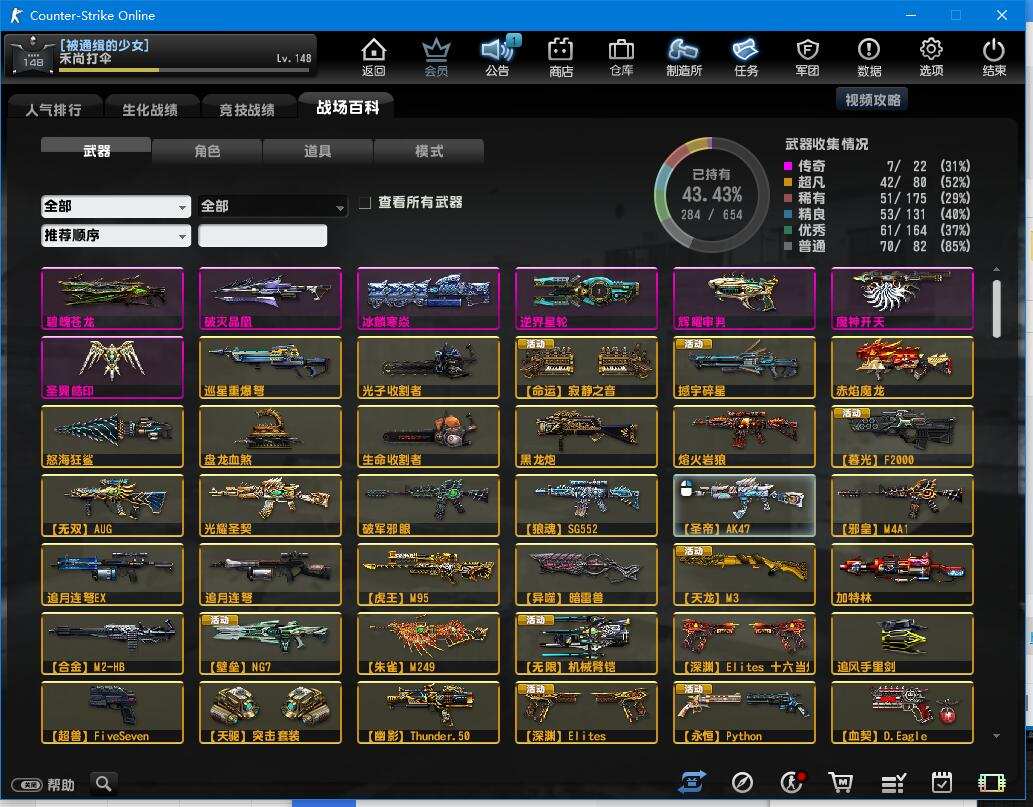Click the checklist icon in bottom bar
Viewport: 1033px width, 807px height.
pyautogui.click(x=893, y=783)
